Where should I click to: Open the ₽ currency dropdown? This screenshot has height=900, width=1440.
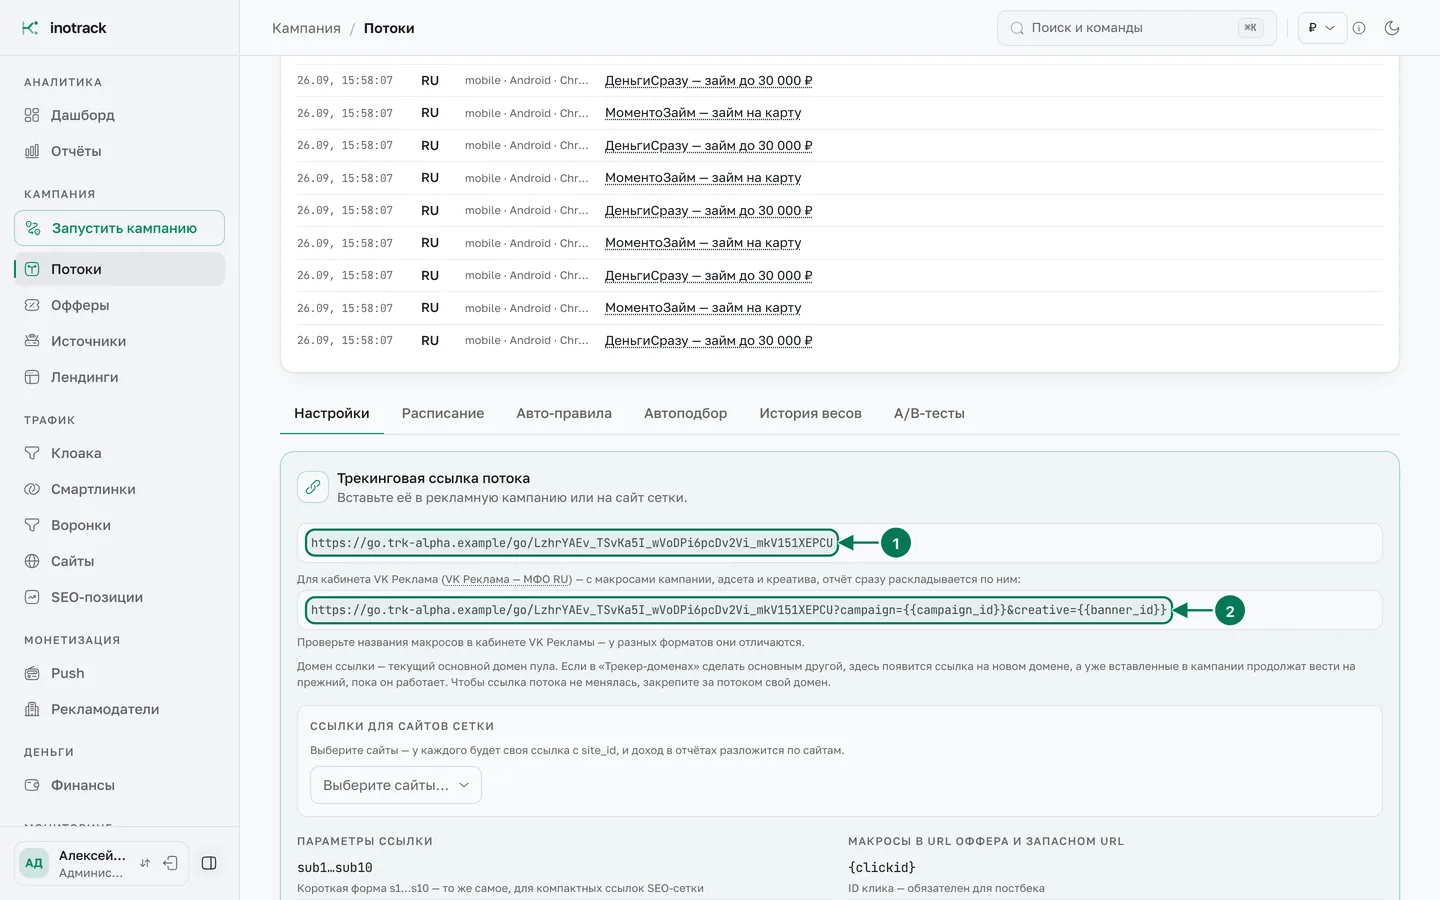click(1322, 28)
